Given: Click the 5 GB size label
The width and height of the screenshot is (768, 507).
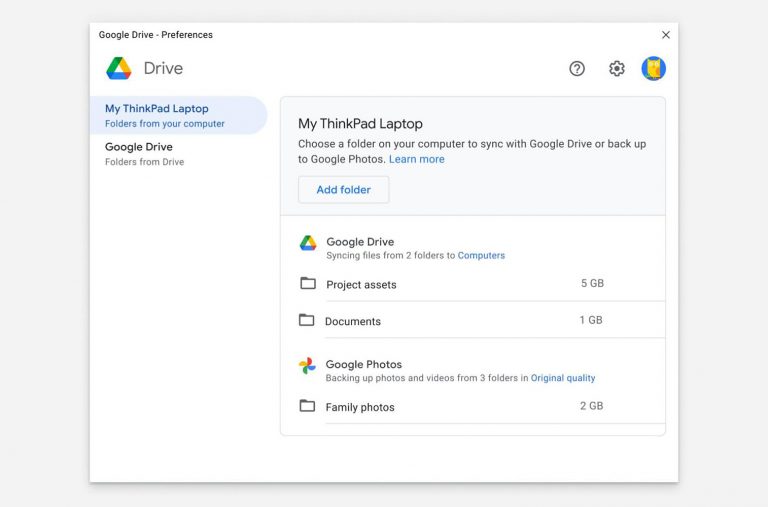Looking at the screenshot, I should tap(592, 284).
